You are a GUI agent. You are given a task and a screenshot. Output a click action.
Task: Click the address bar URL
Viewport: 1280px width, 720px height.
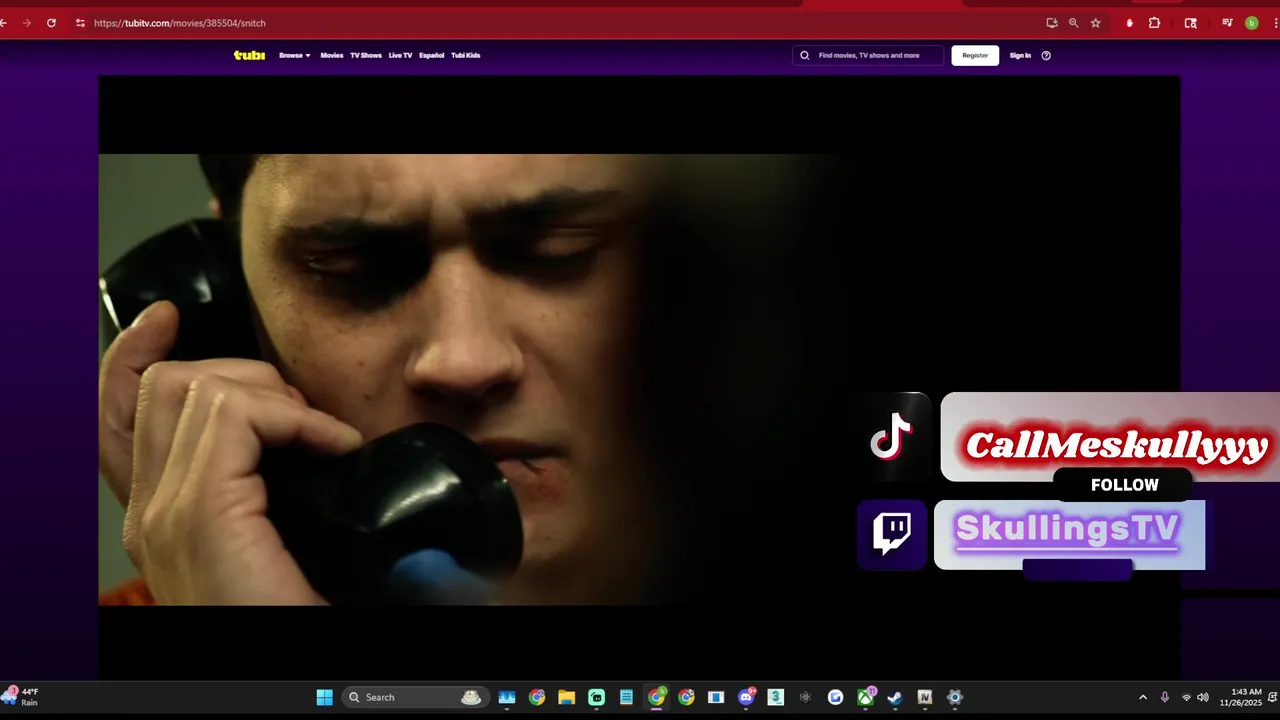(x=180, y=23)
